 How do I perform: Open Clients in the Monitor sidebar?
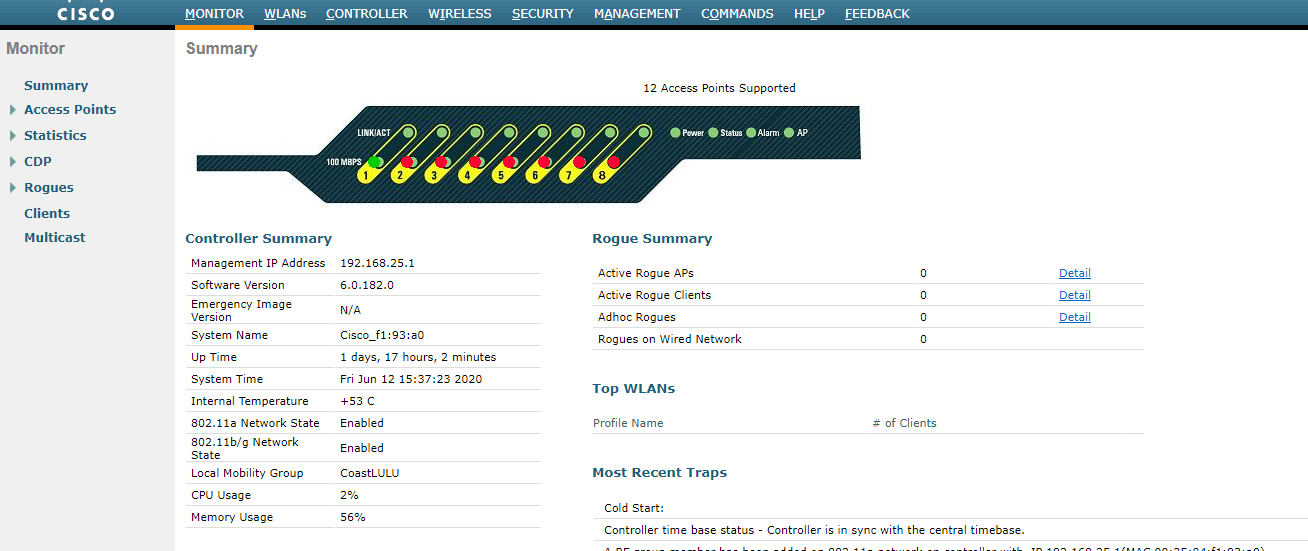click(47, 214)
